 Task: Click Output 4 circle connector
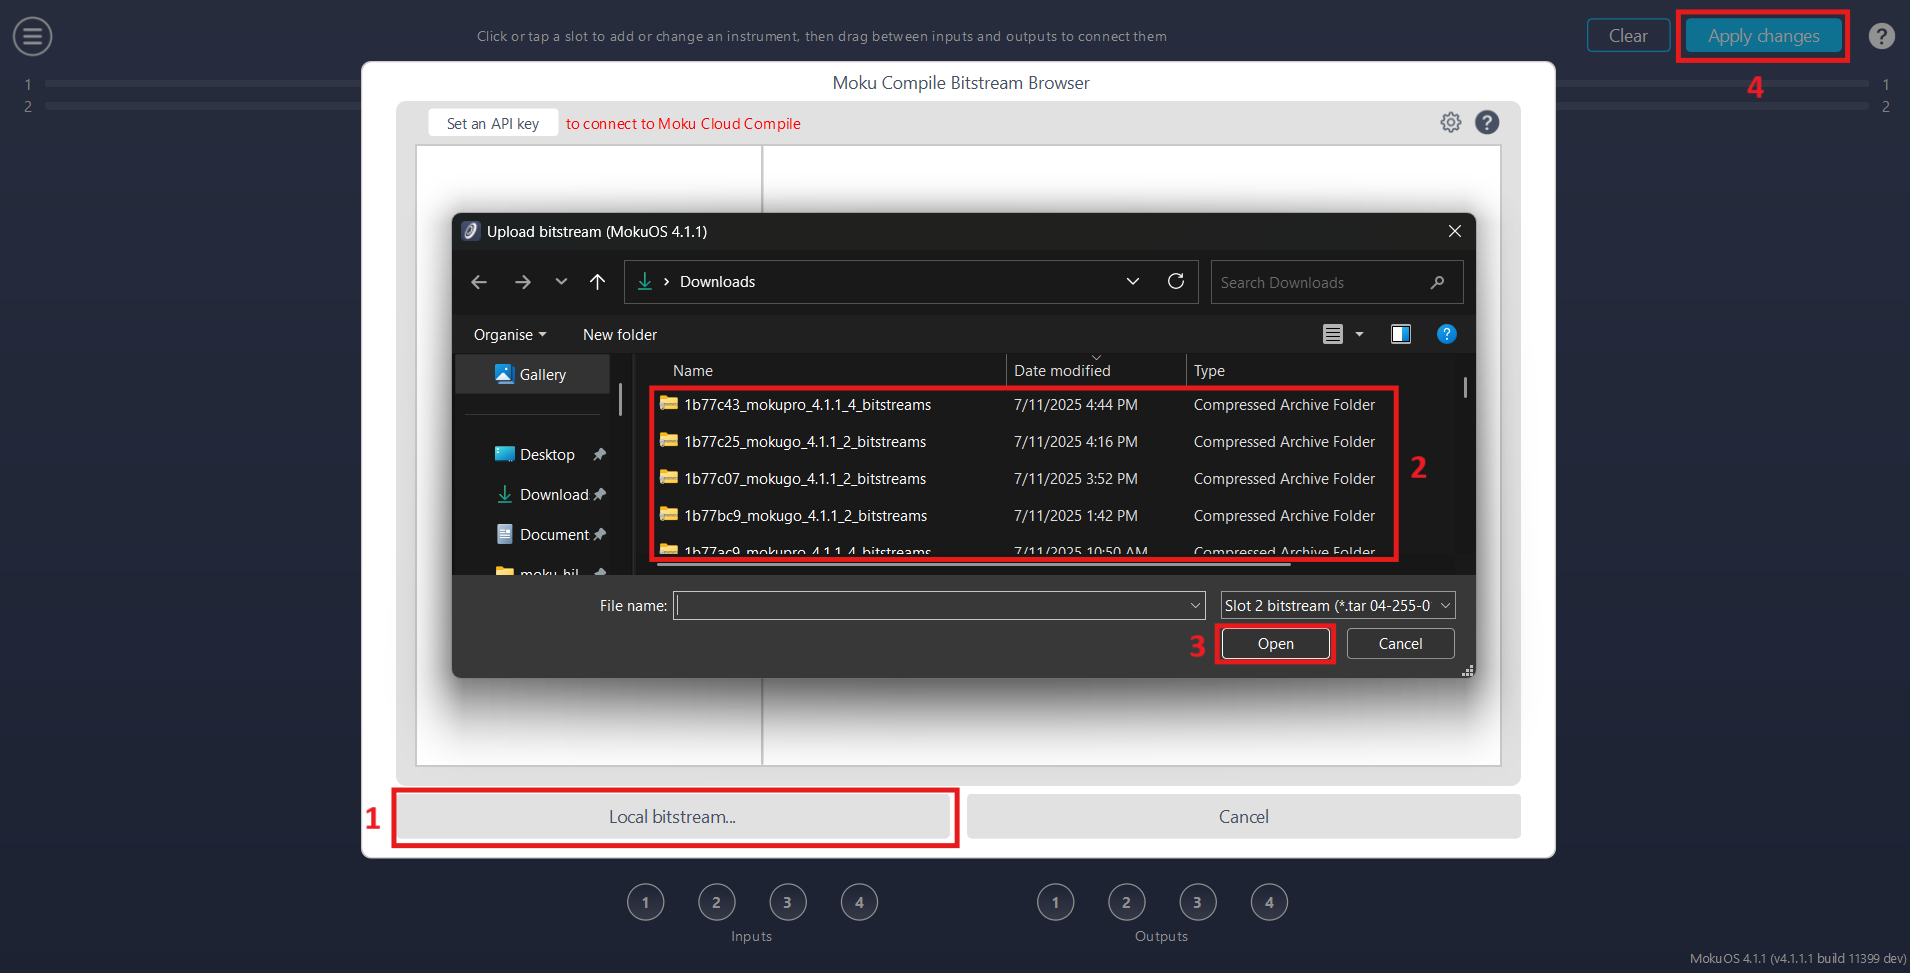[1269, 902]
